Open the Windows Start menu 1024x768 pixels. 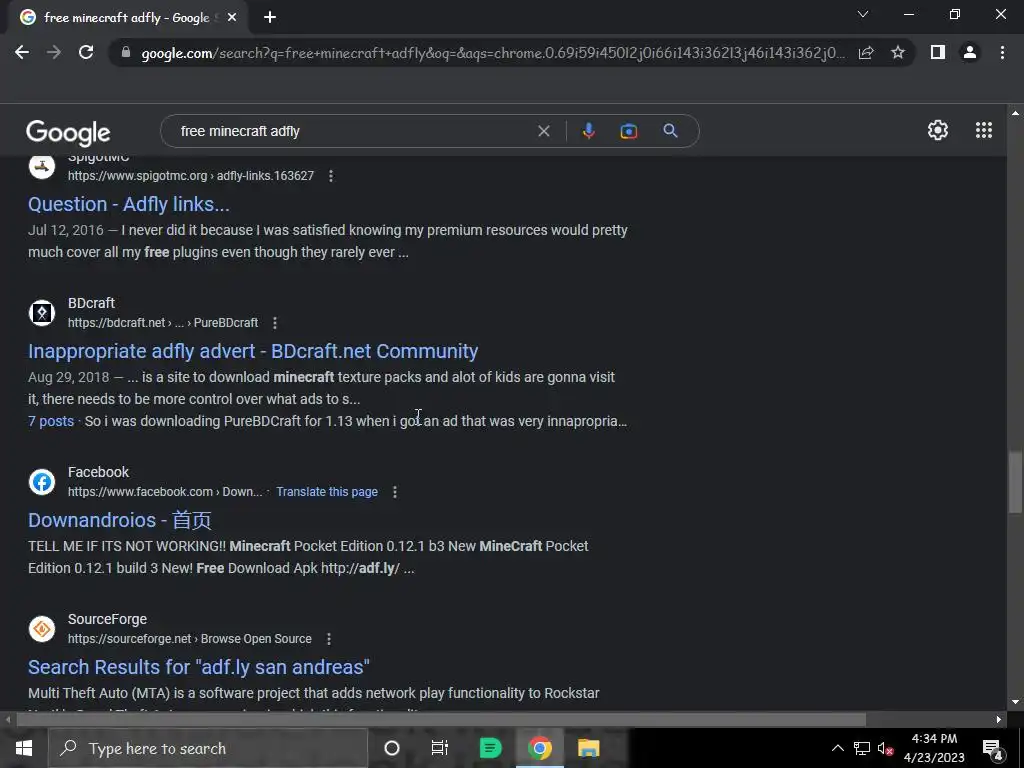(24, 748)
